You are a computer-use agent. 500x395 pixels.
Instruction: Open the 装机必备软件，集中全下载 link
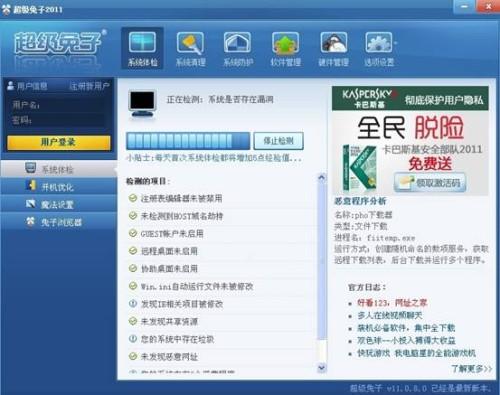[406, 328]
